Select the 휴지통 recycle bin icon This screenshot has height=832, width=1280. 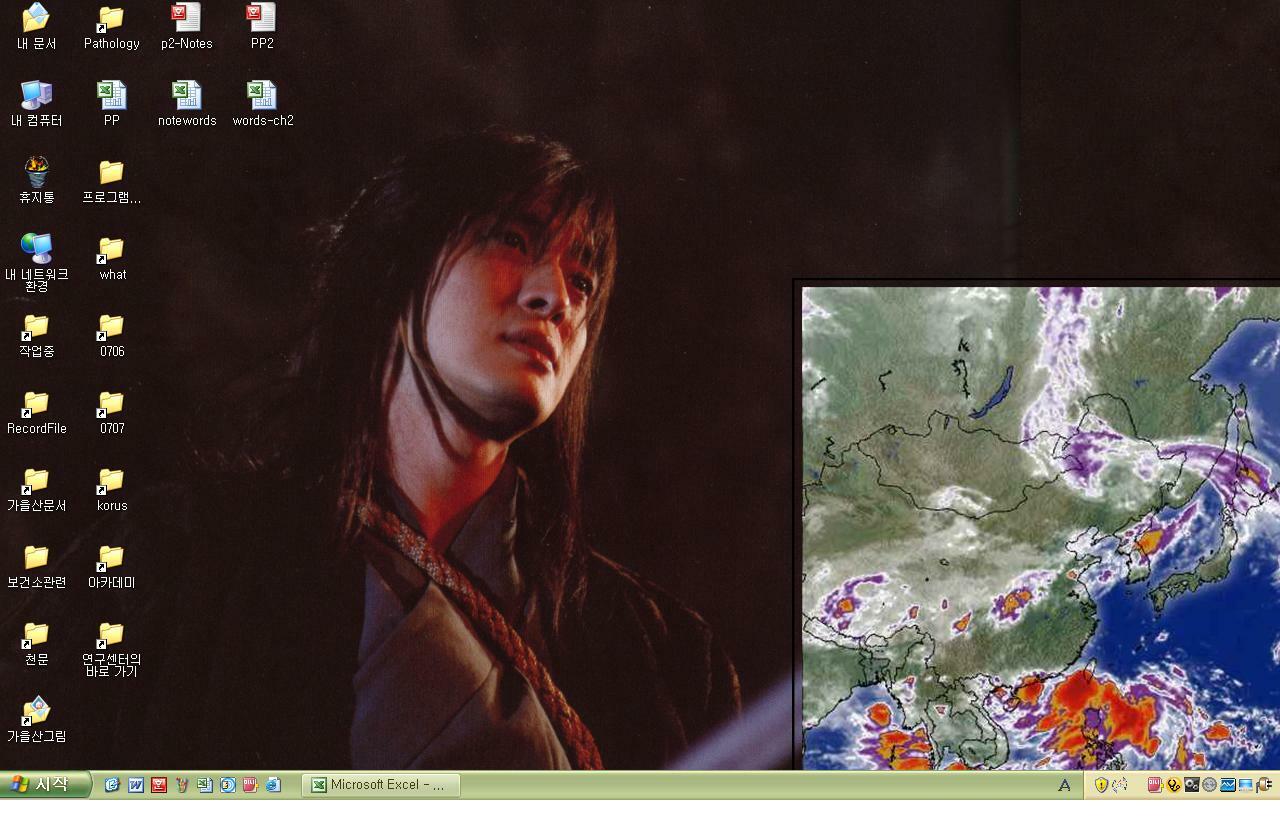(36, 181)
